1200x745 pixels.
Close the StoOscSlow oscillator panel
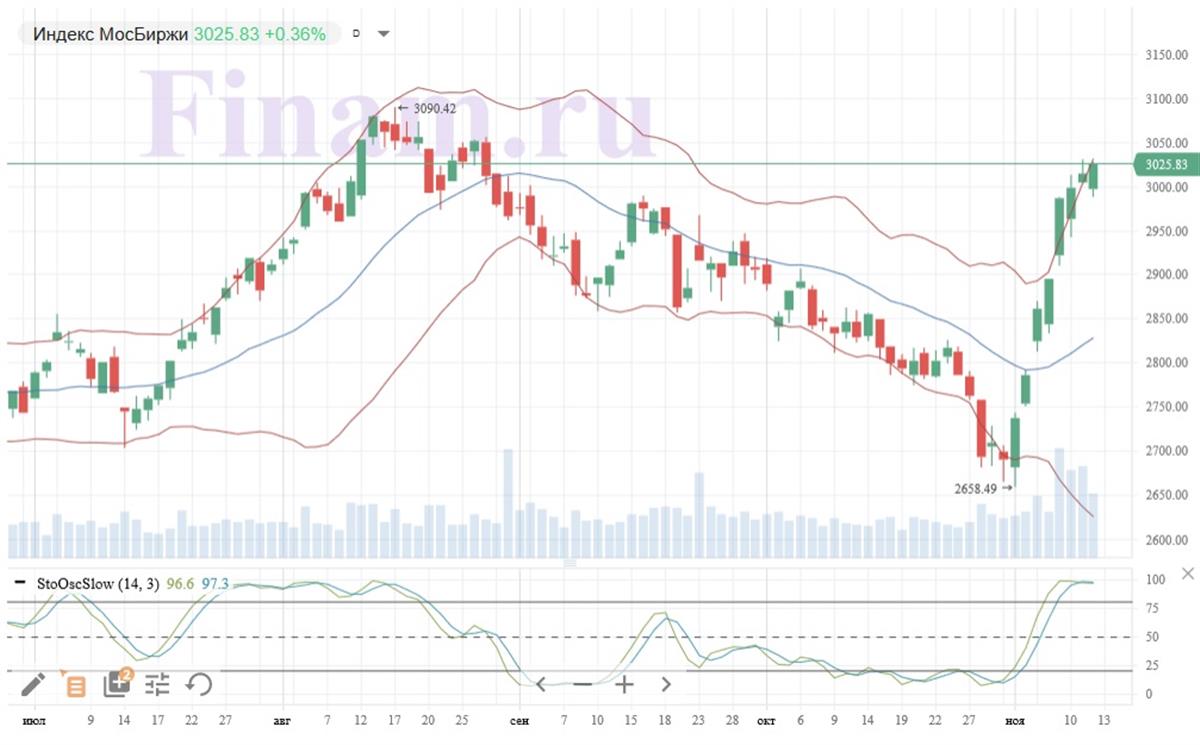pos(1187,574)
